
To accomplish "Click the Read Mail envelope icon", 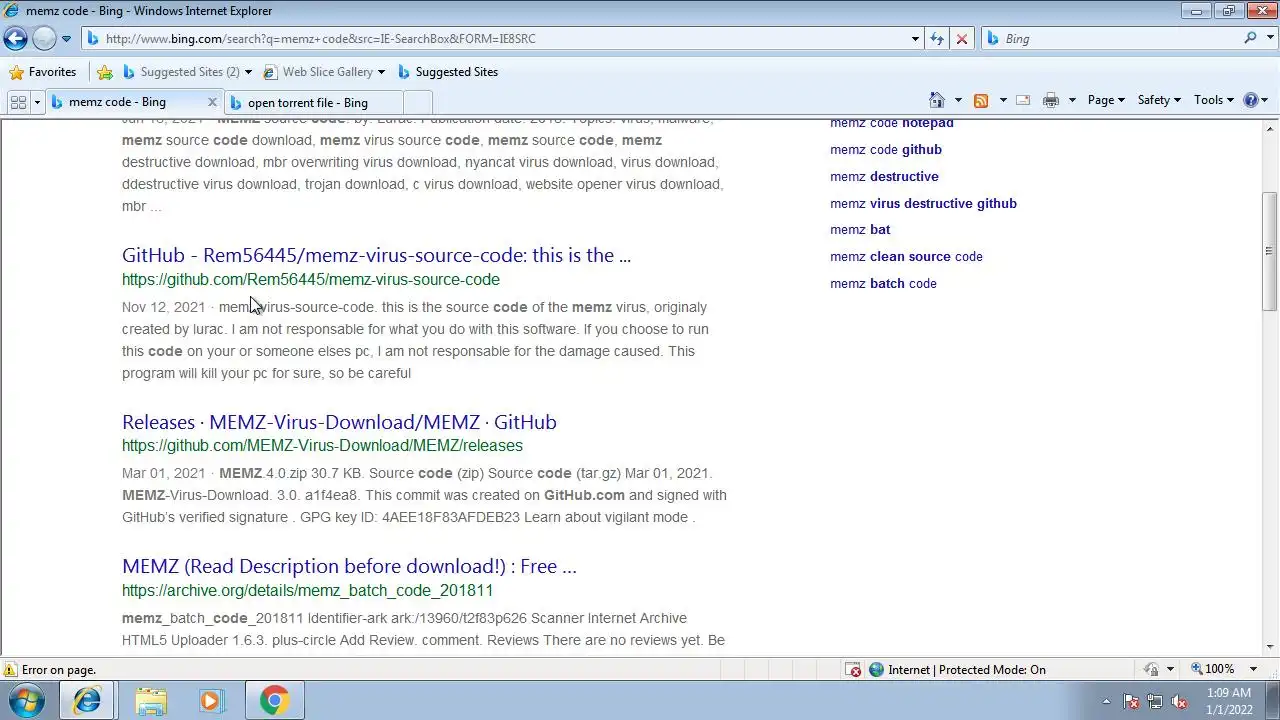I will (1023, 100).
